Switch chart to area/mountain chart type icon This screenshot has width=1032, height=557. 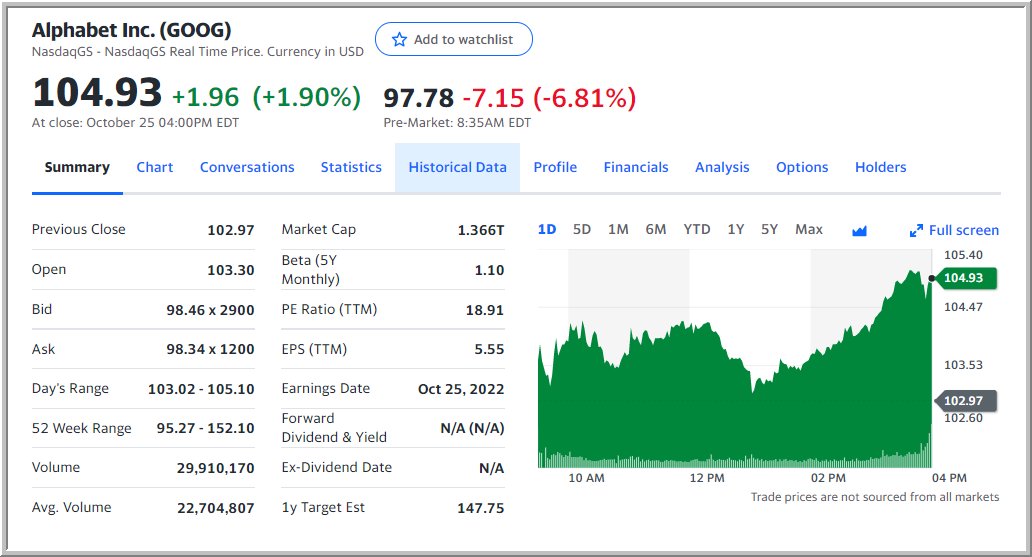coord(859,230)
